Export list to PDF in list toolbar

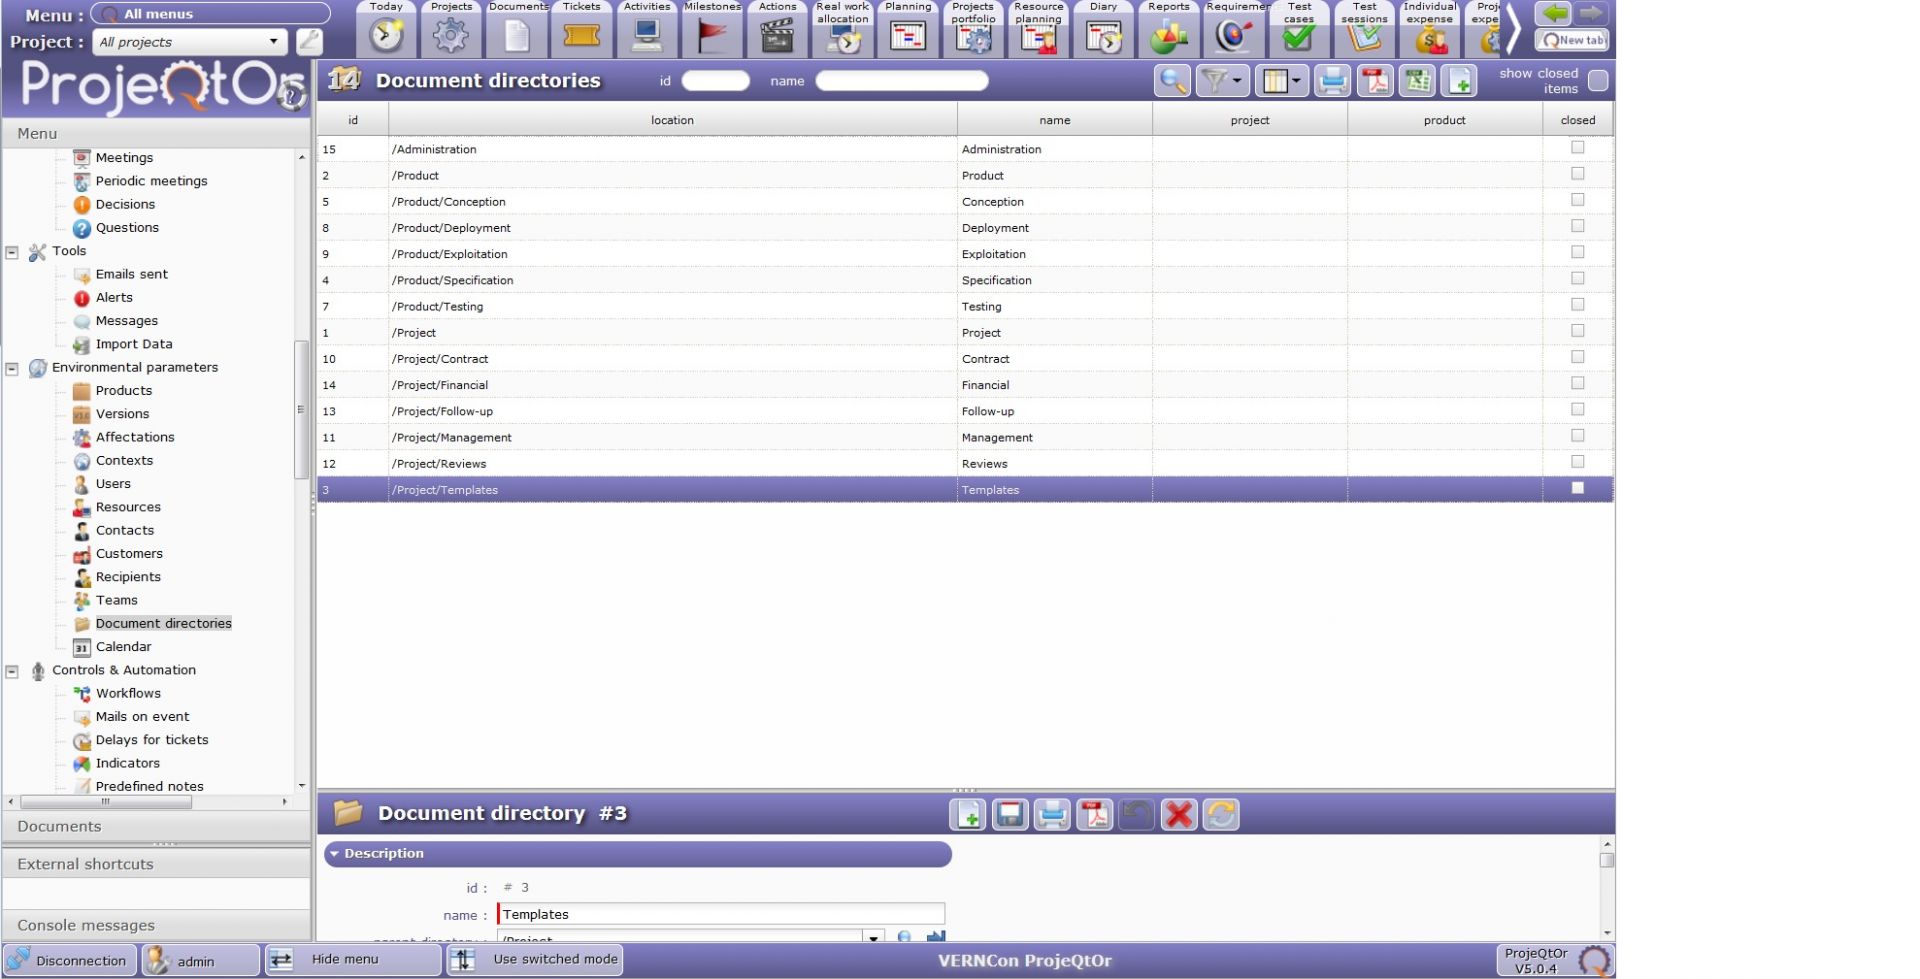click(1375, 81)
